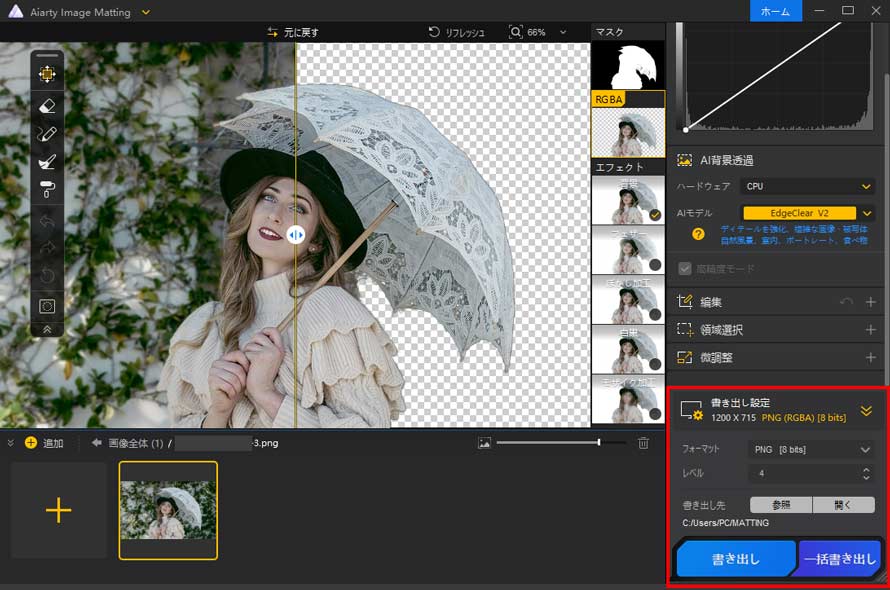Enable the 高精度モード checkbox

click(684, 267)
